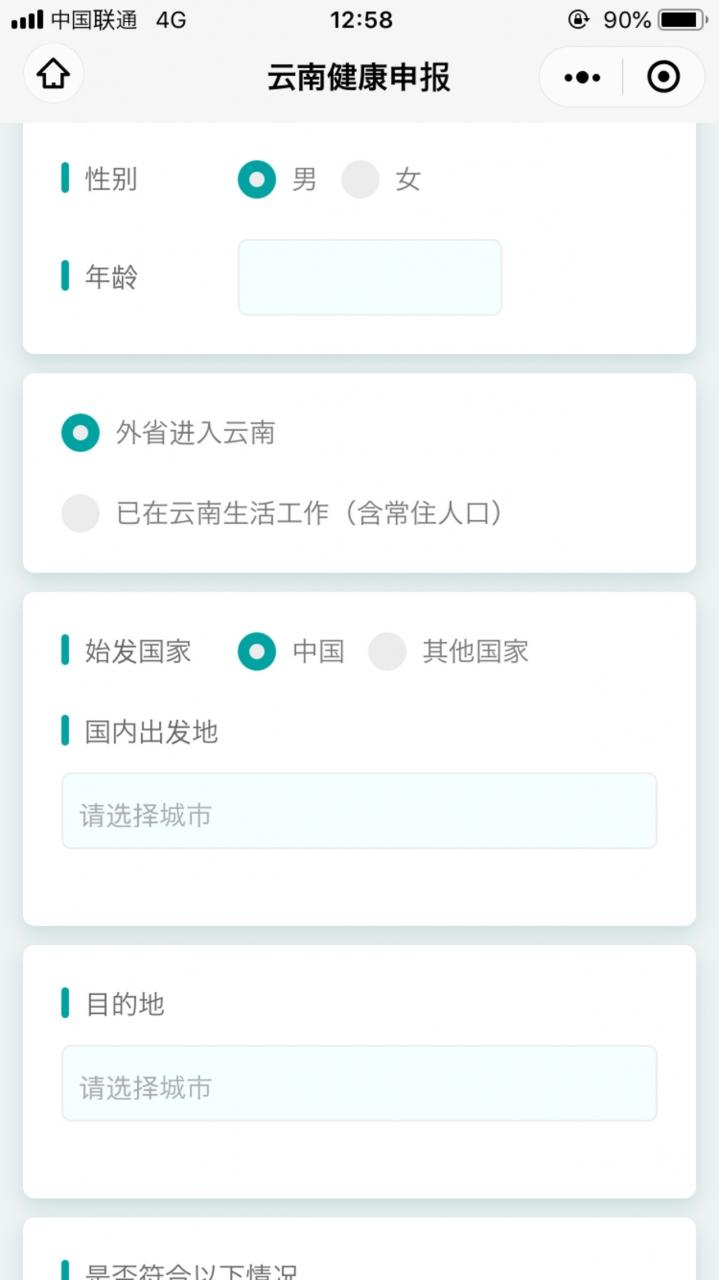Tap the home icon in header
The height and width of the screenshot is (1280, 719).
pyautogui.click(x=53, y=75)
